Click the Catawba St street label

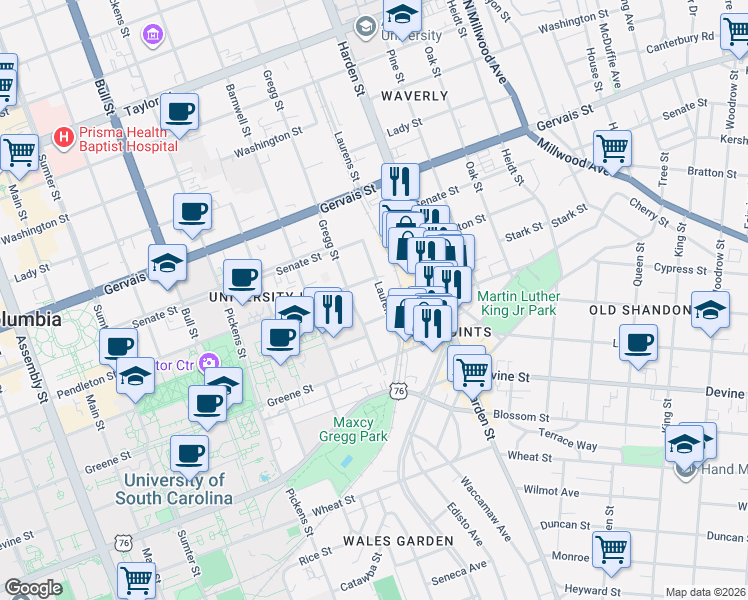[x=361, y=572]
